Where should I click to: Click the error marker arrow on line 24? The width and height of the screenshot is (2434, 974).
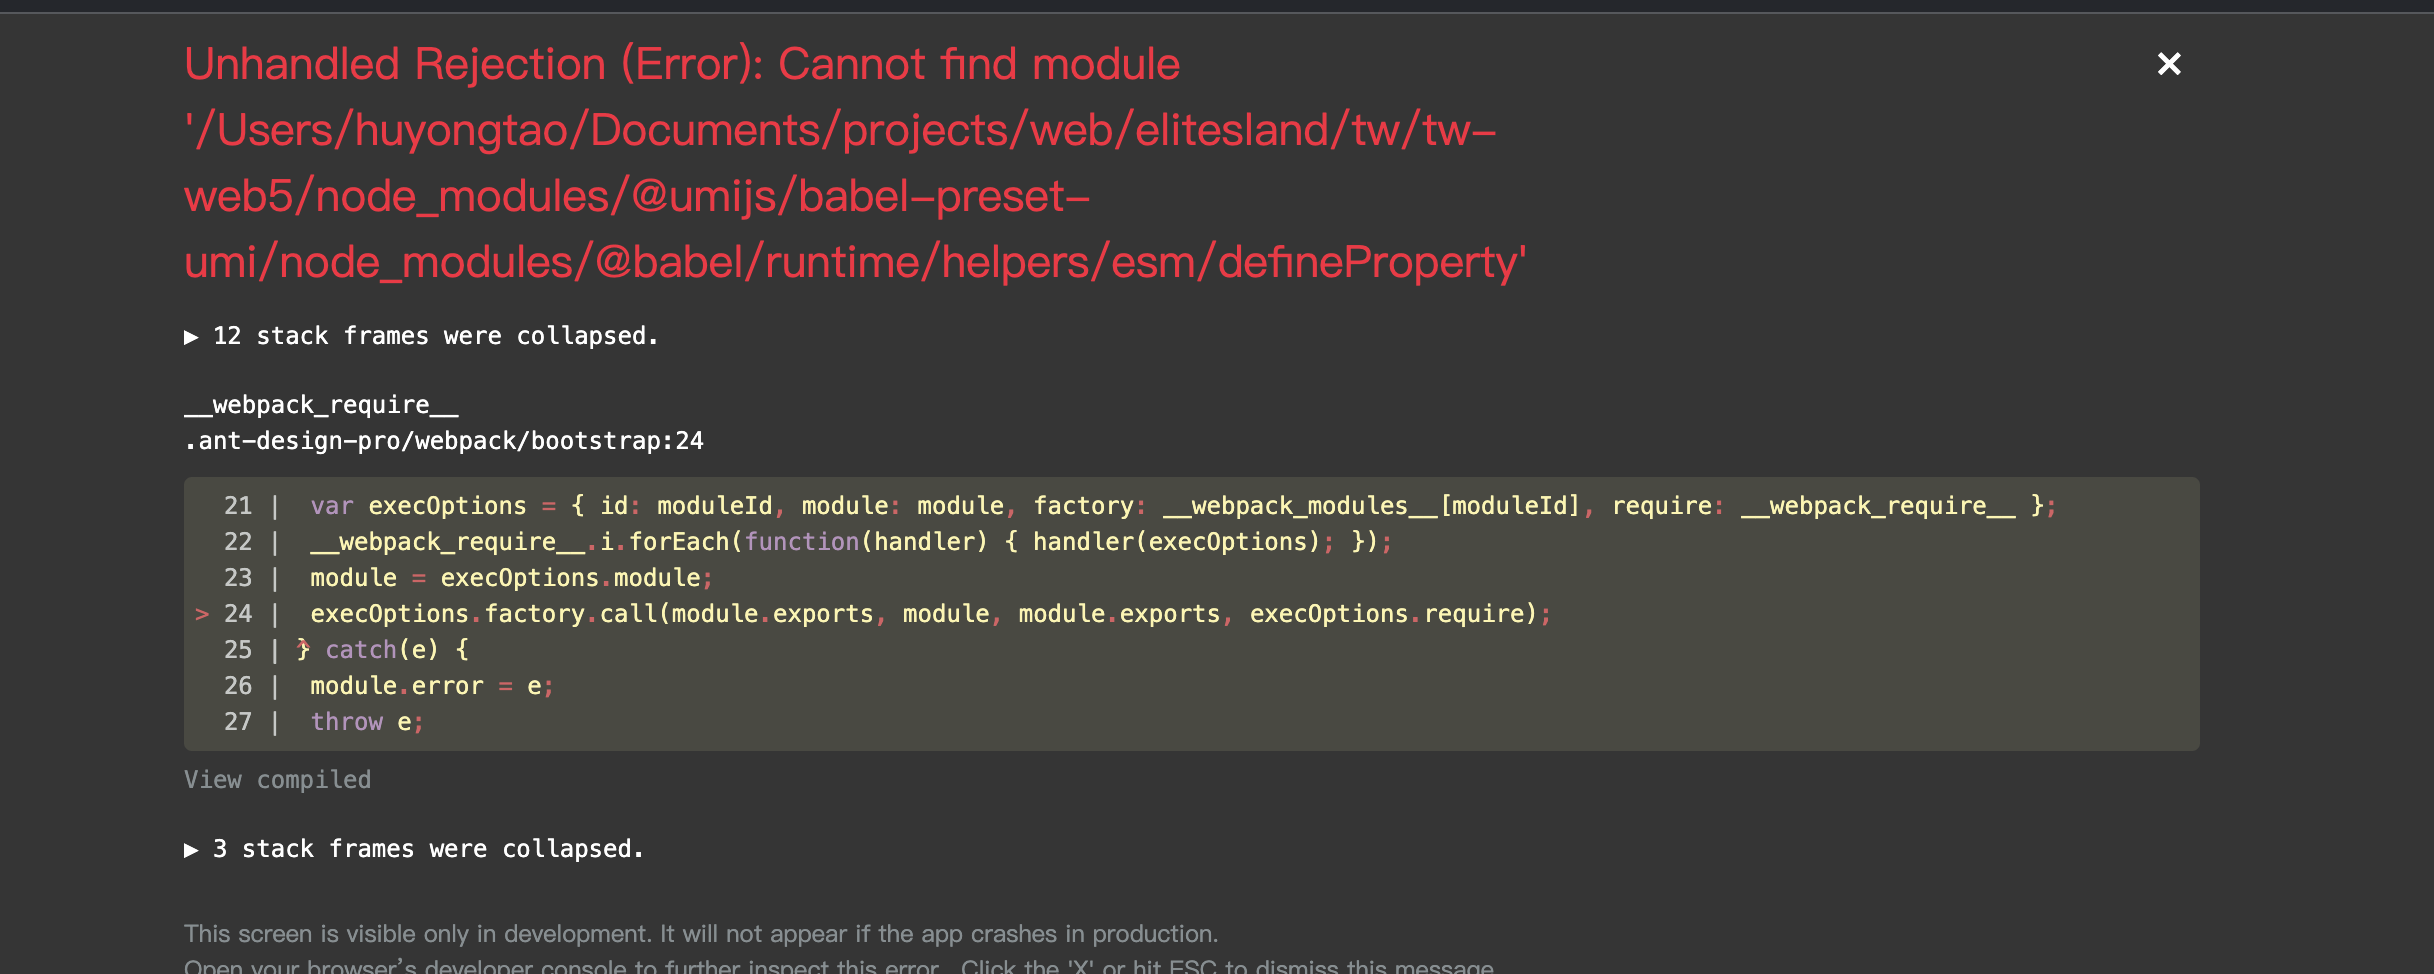[x=203, y=613]
